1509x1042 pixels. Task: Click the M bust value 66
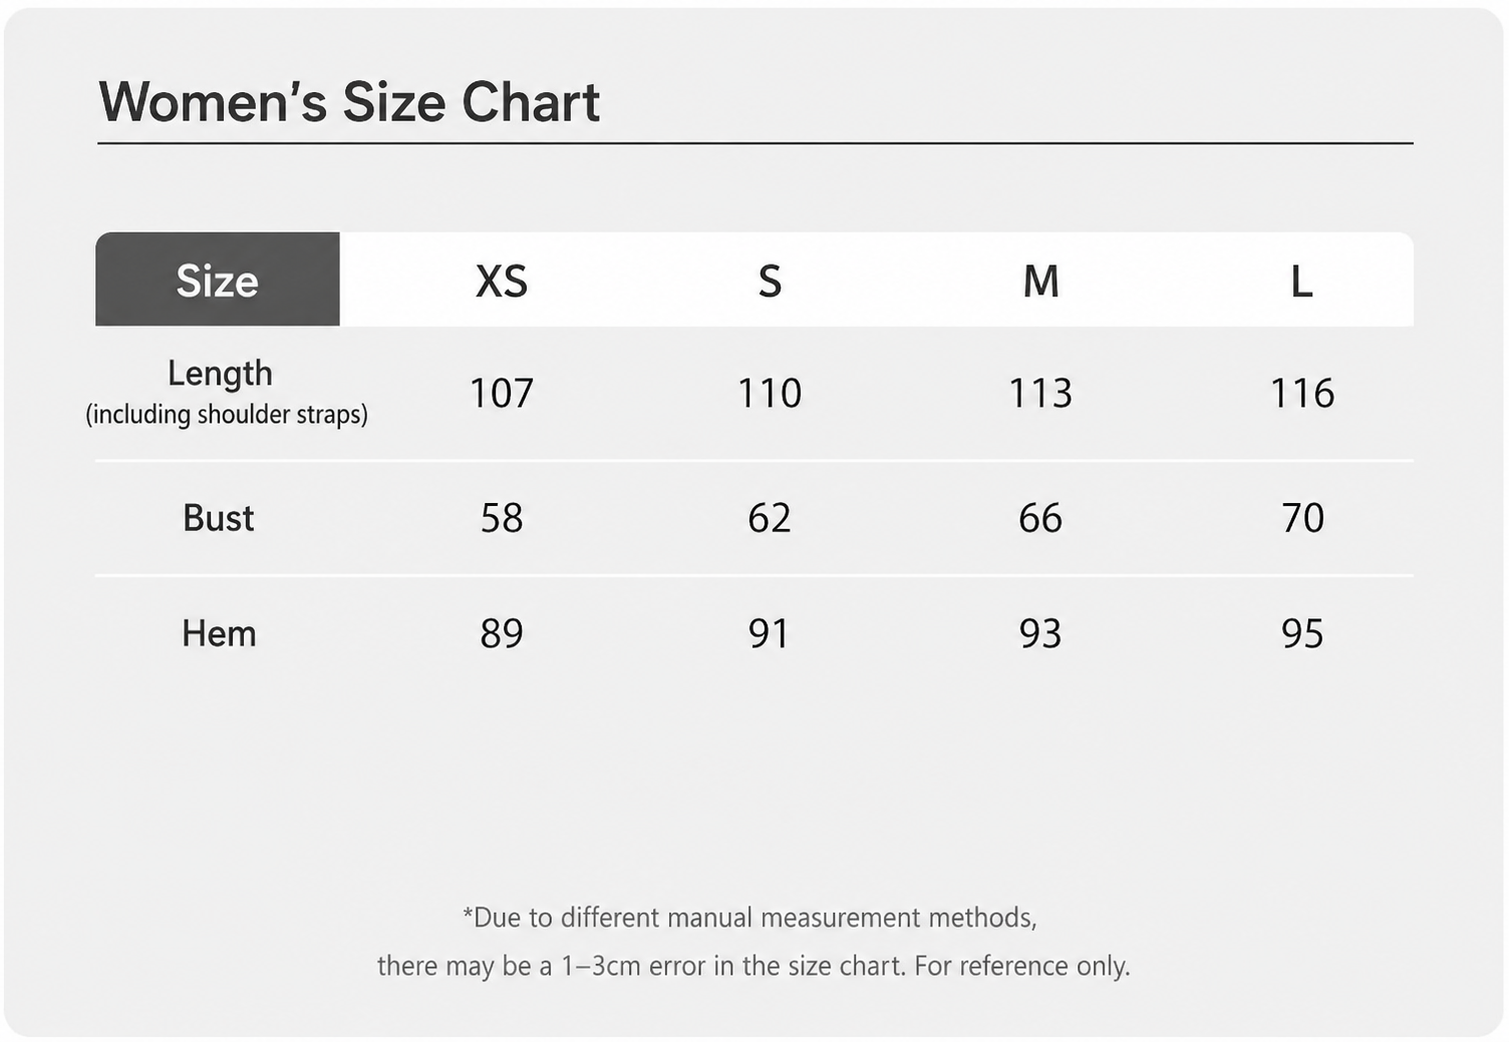click(x=1040, y=518)
